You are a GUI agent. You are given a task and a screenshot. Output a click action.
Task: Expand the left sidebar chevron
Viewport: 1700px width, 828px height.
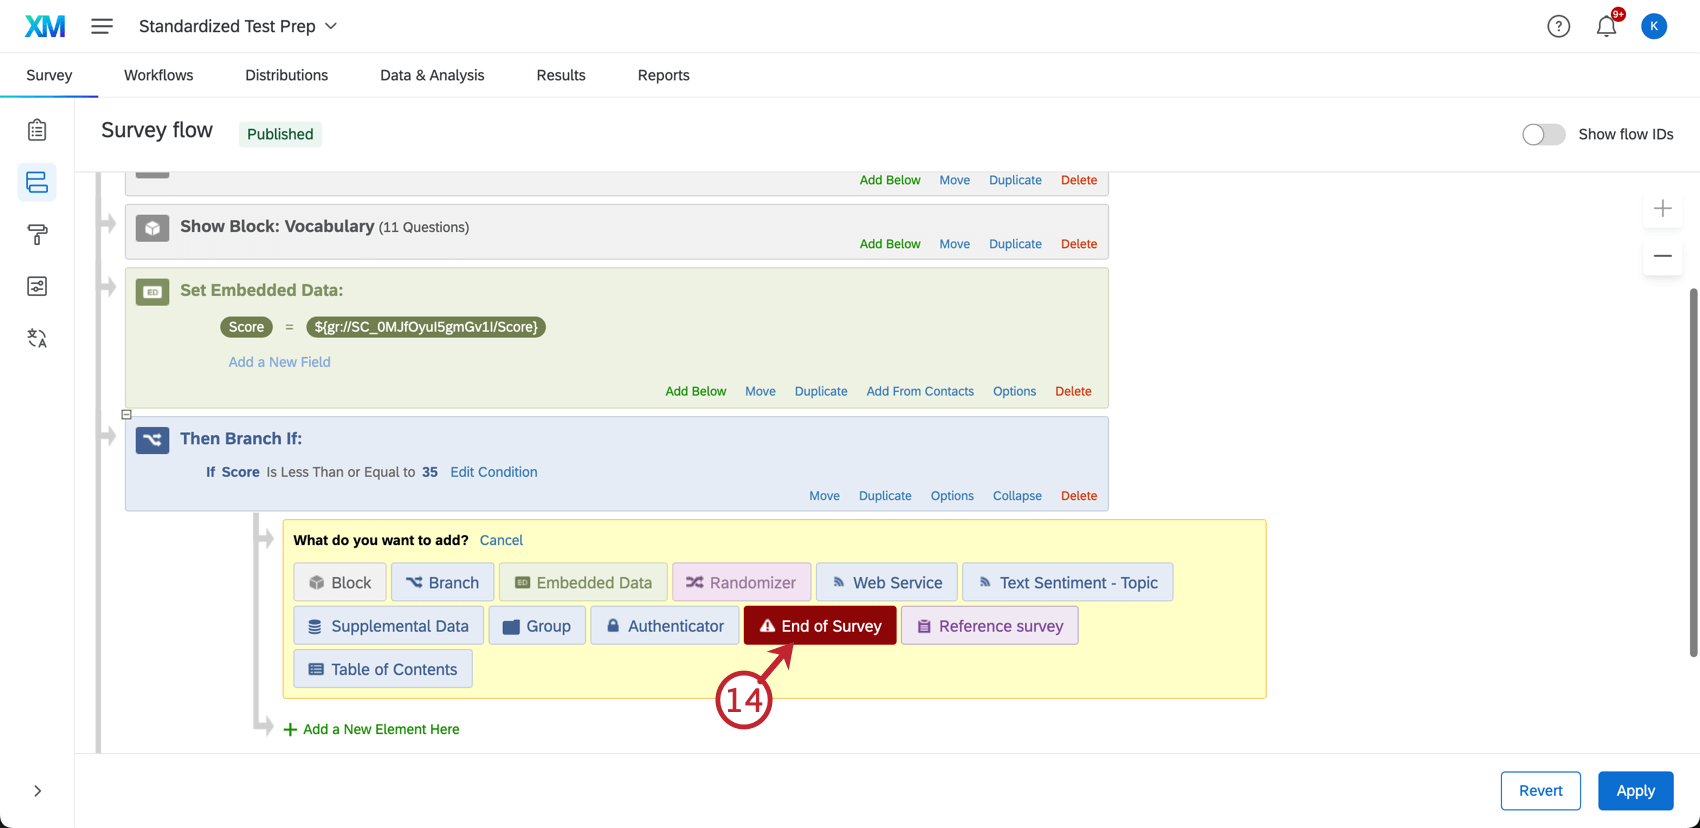[x=37, y=791]
